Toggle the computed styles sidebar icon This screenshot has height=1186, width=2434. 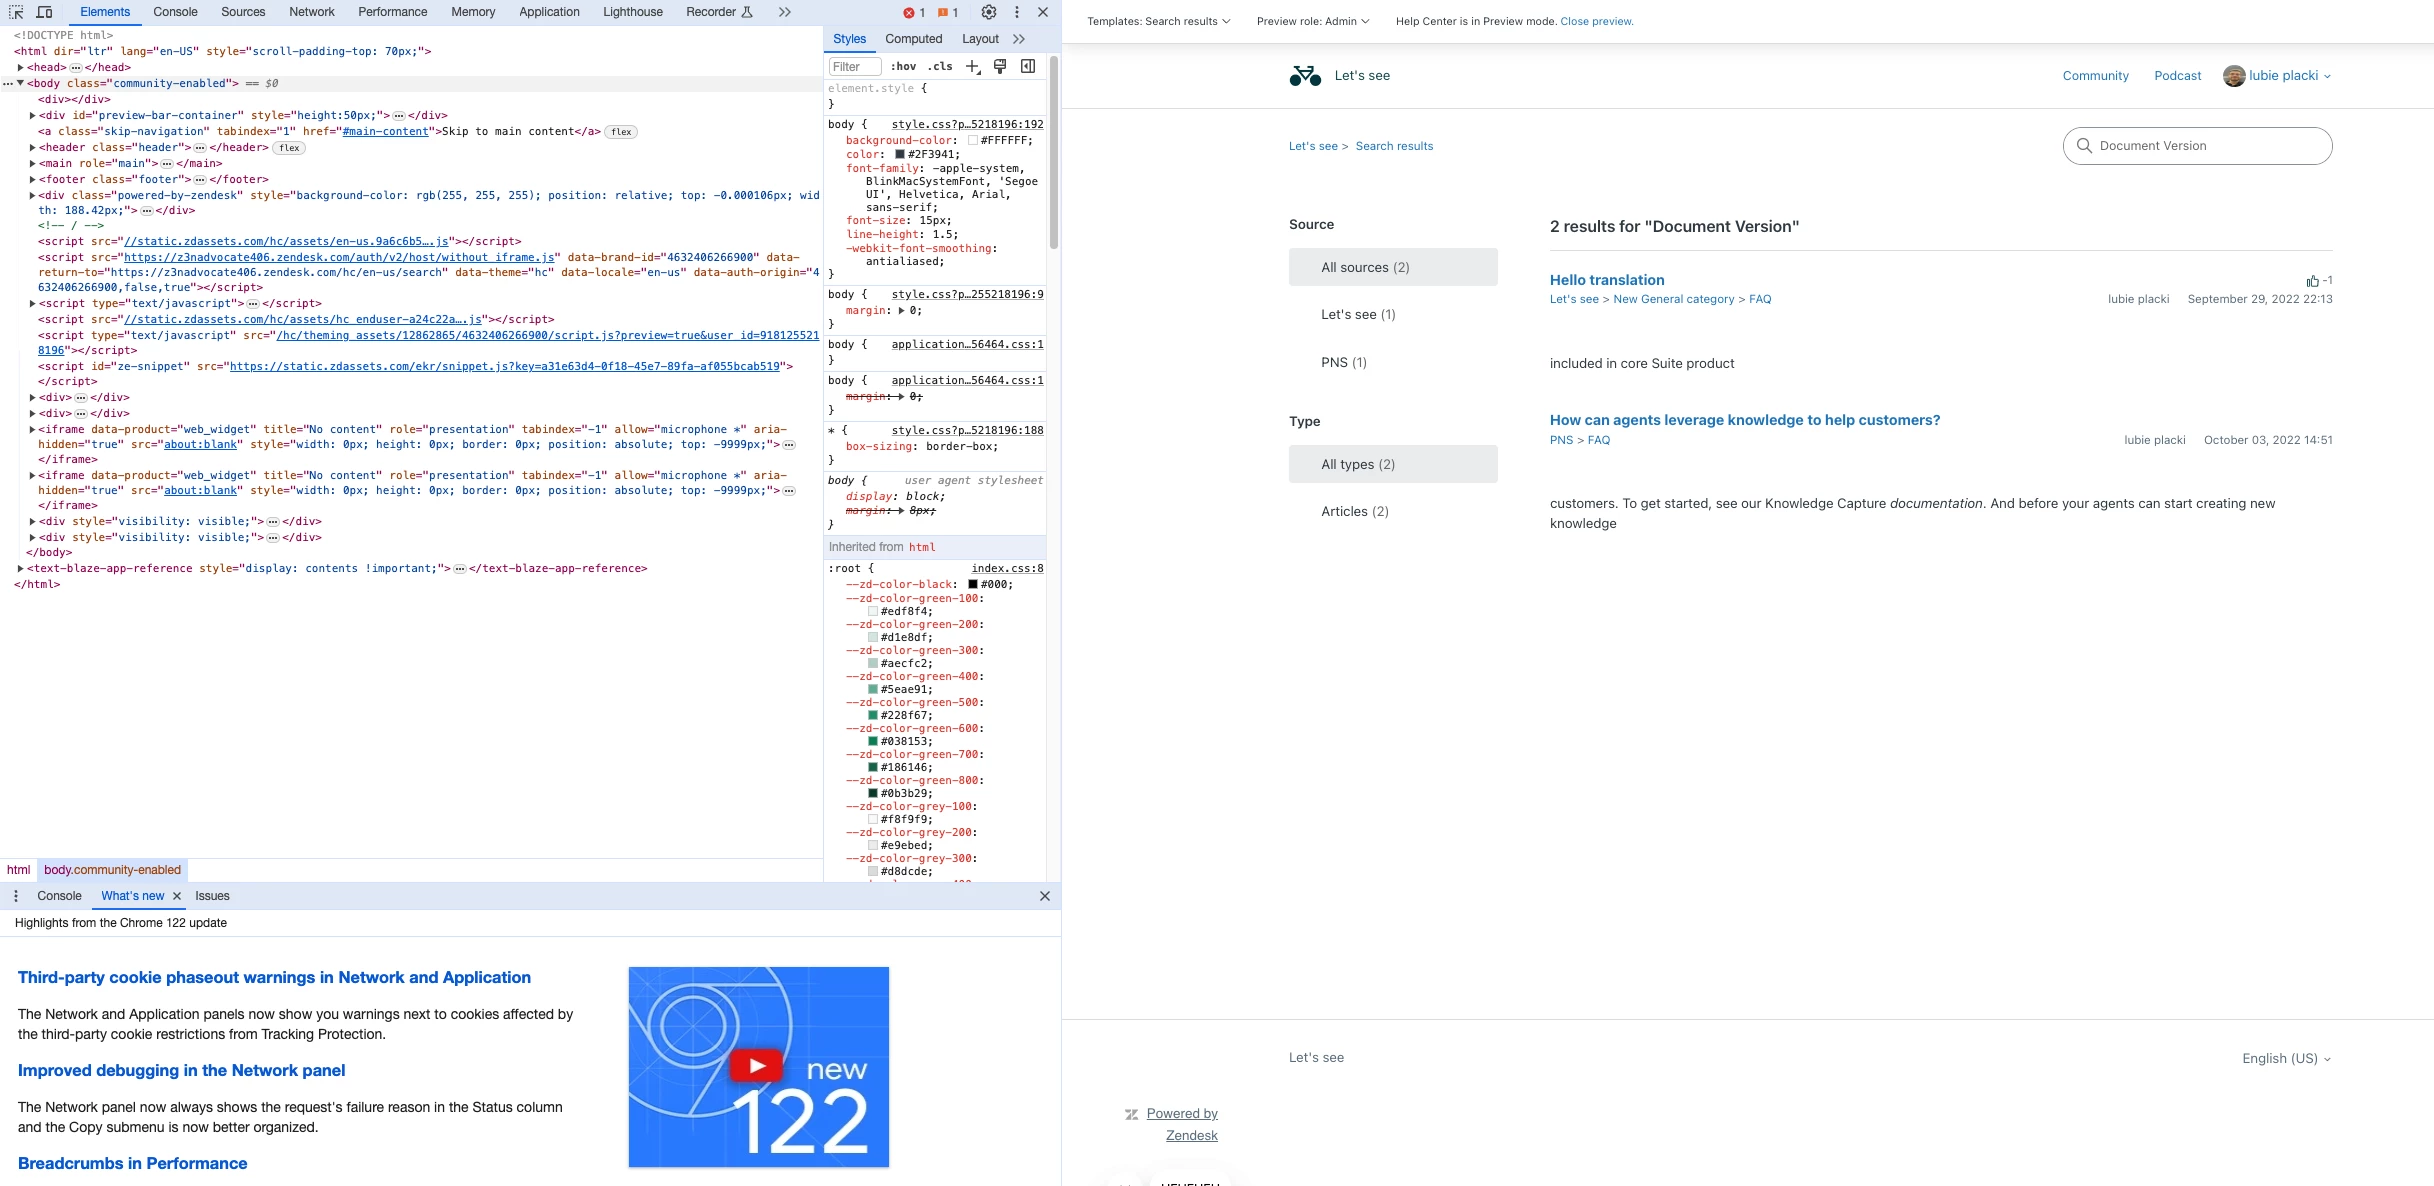tap(1027, 66)
